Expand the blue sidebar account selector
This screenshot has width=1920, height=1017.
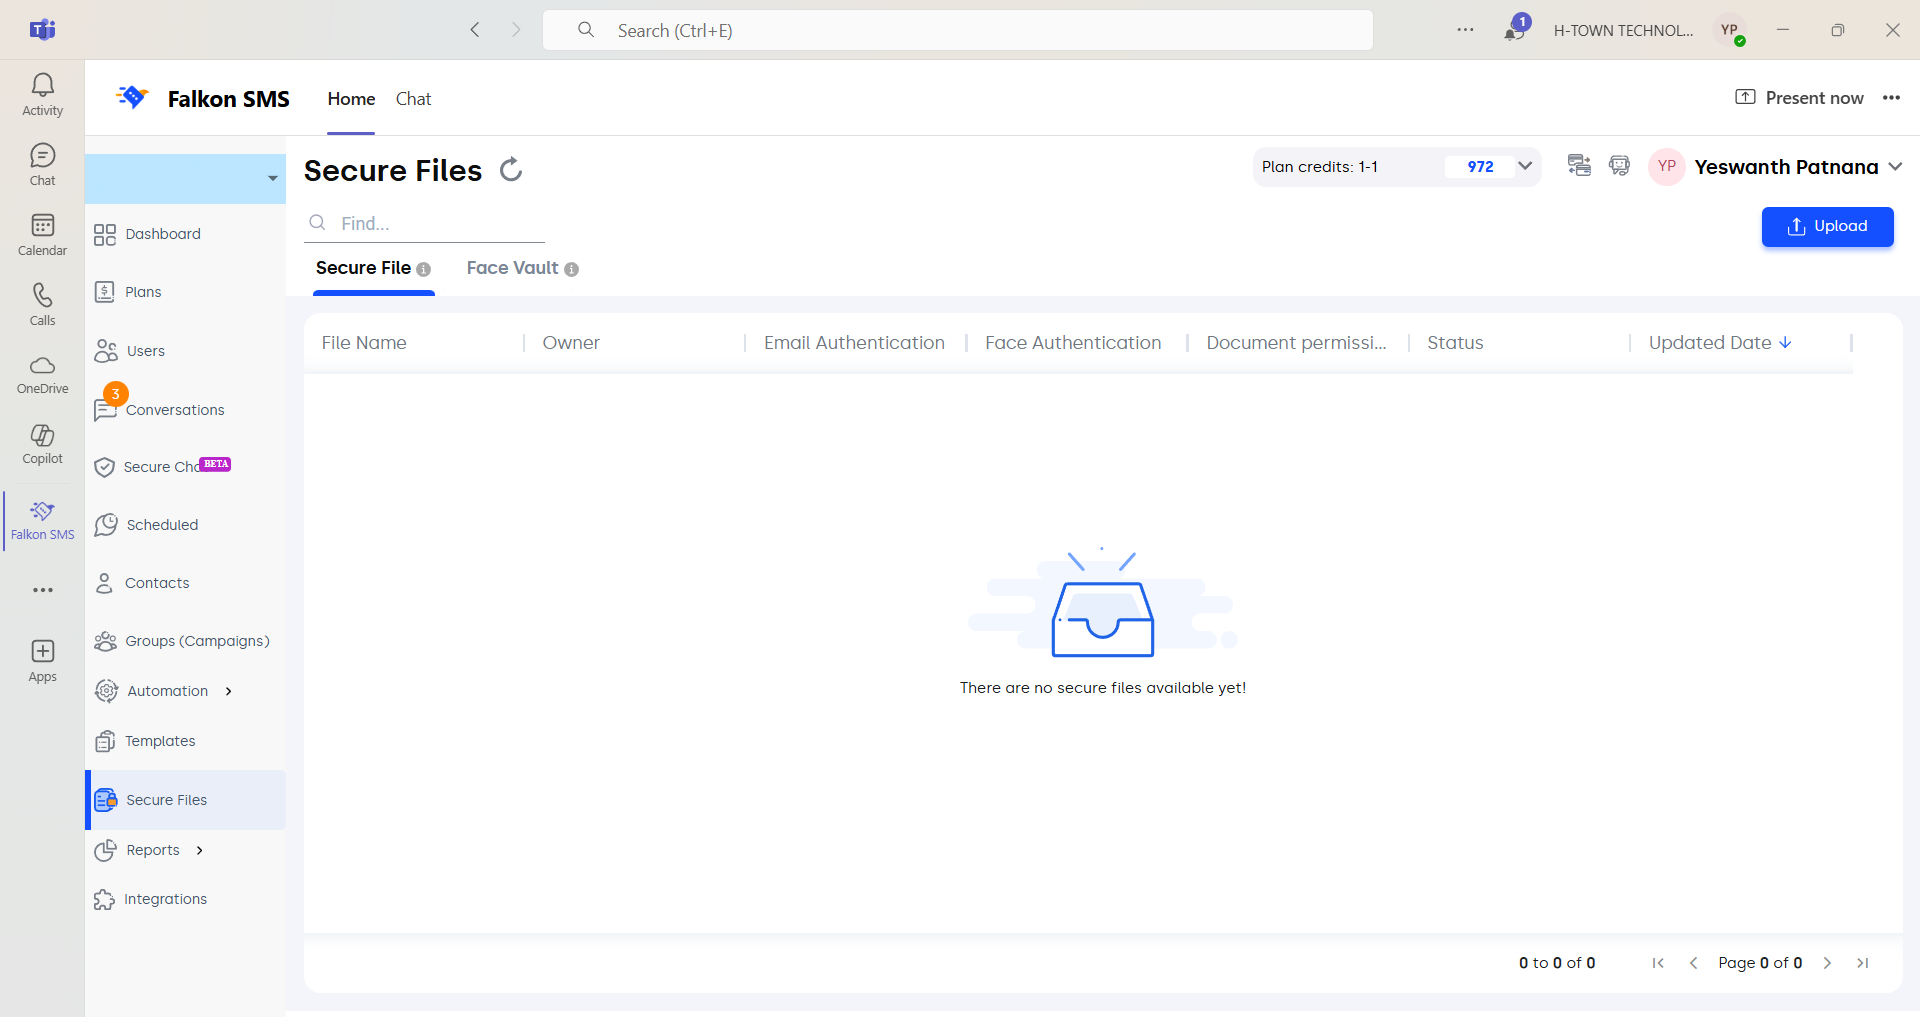coord(185,178)
